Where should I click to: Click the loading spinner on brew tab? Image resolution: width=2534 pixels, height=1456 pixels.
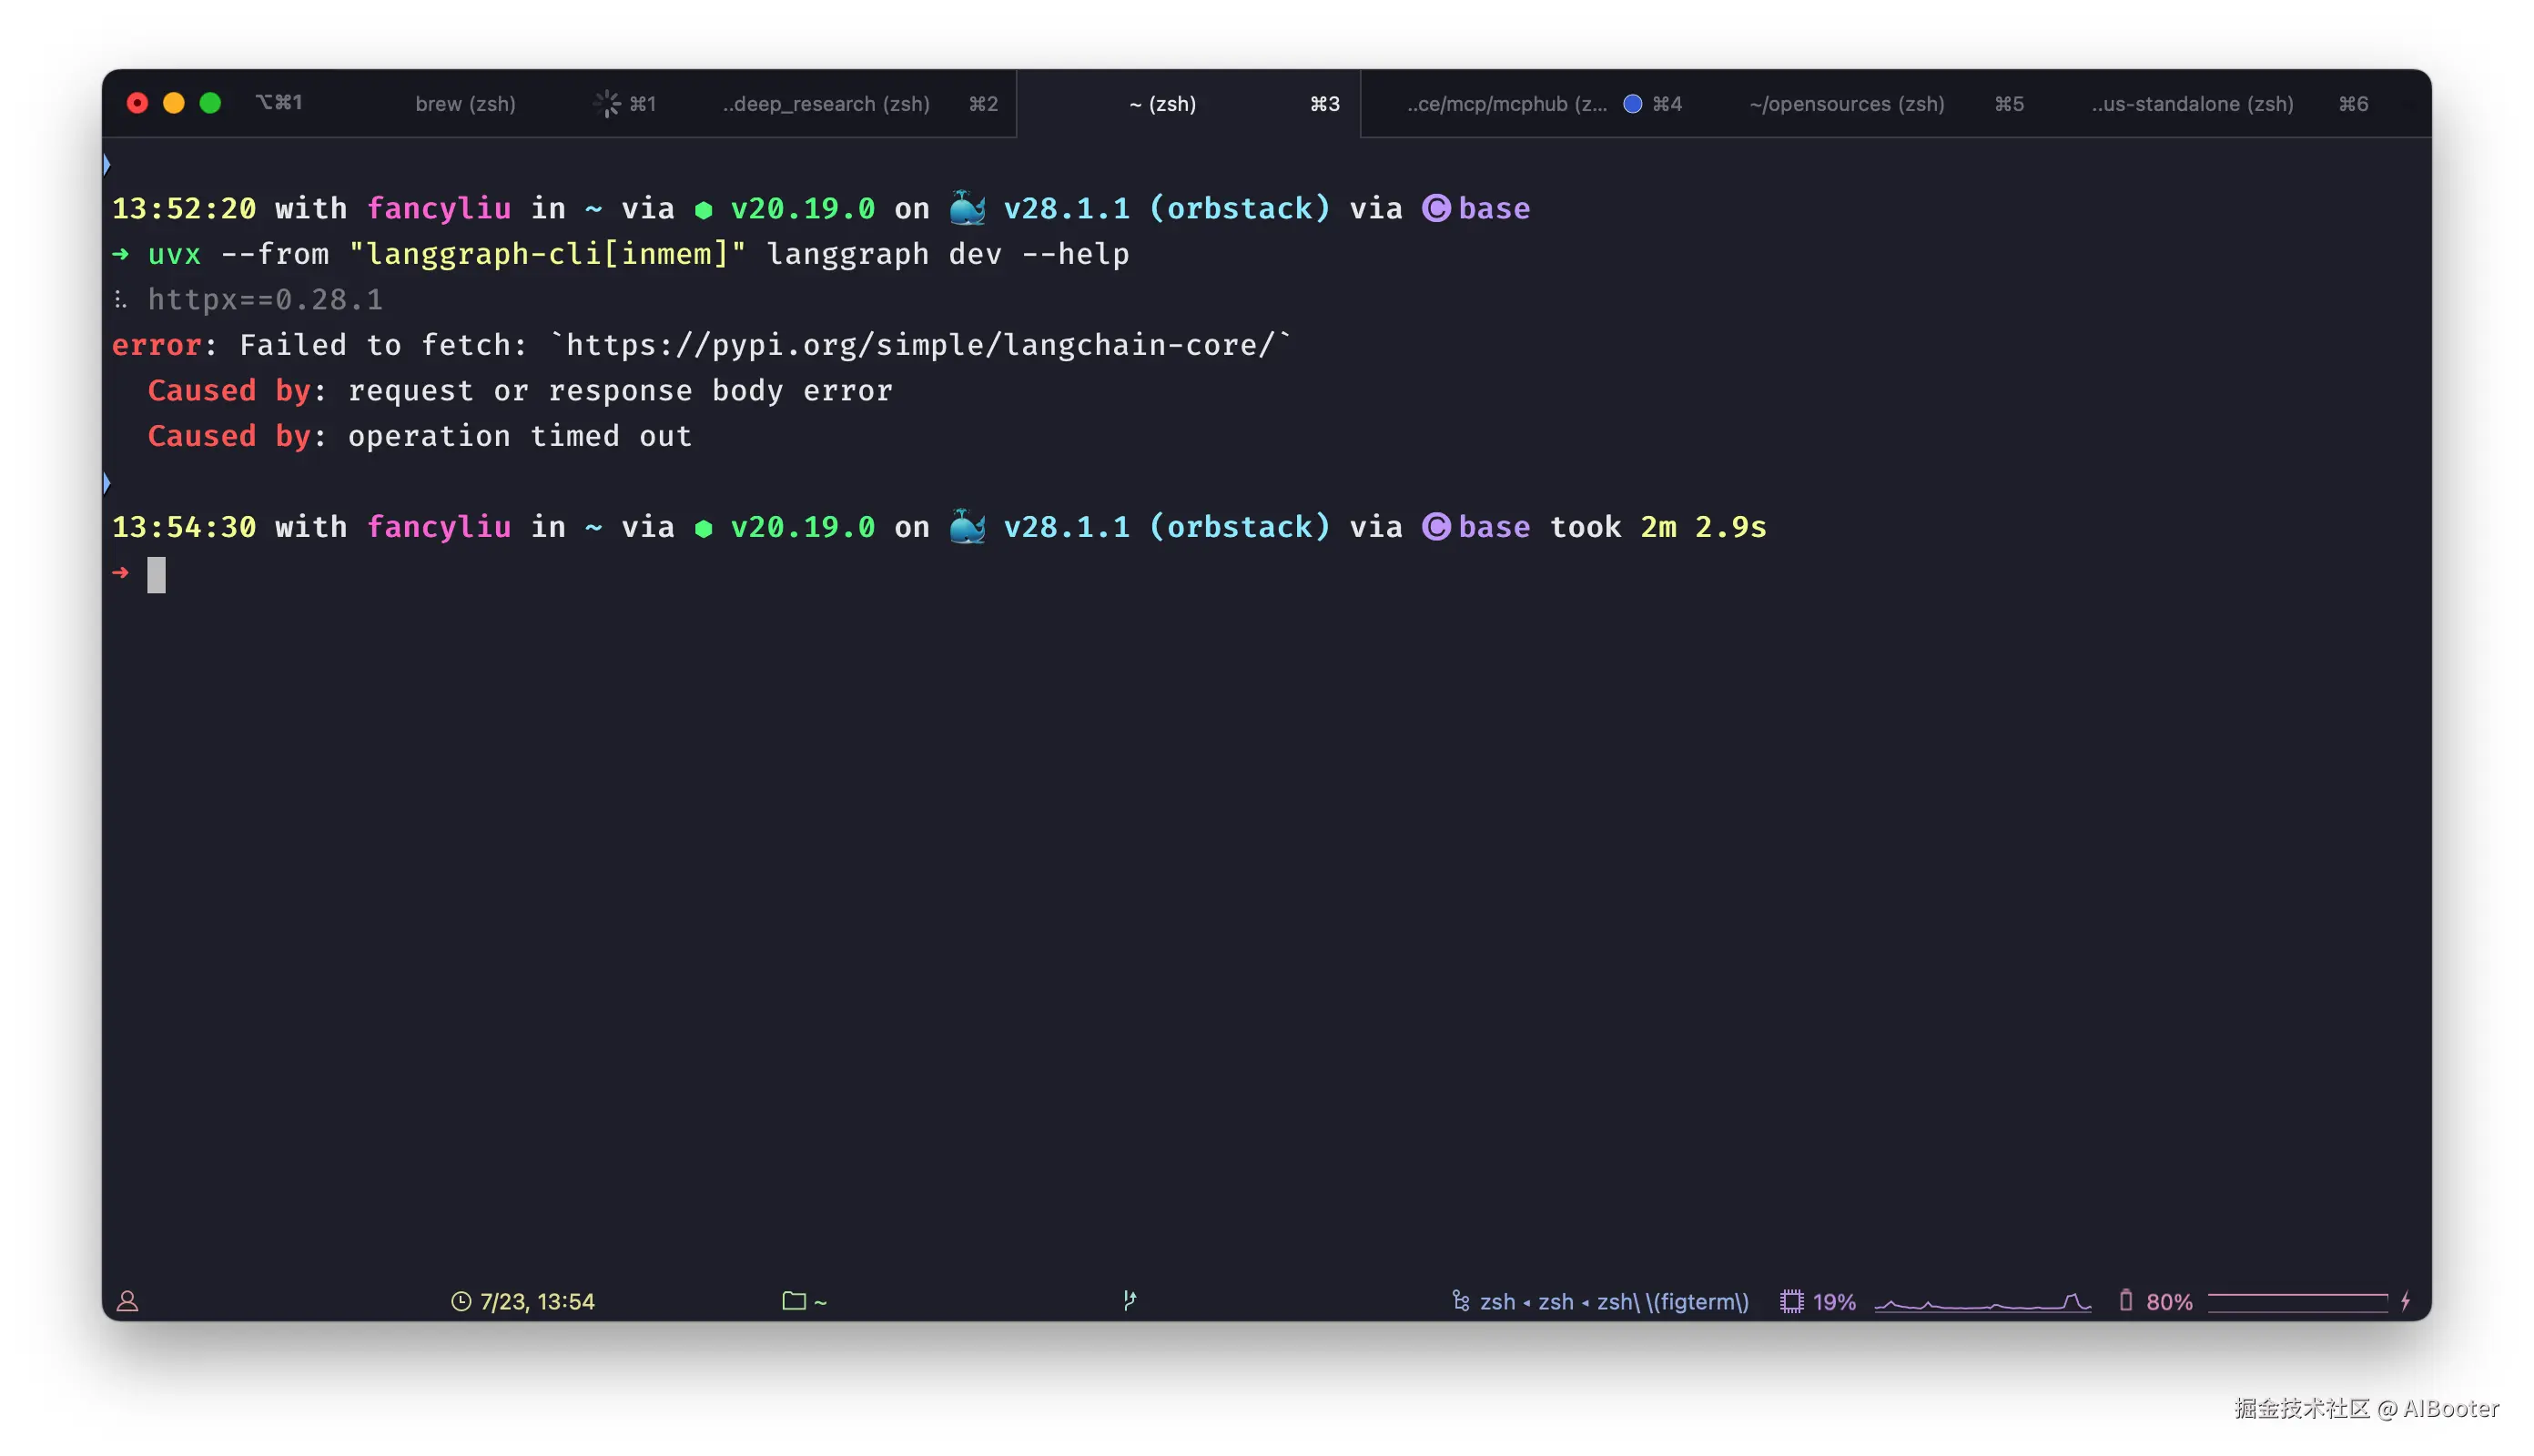coord(607,104)
